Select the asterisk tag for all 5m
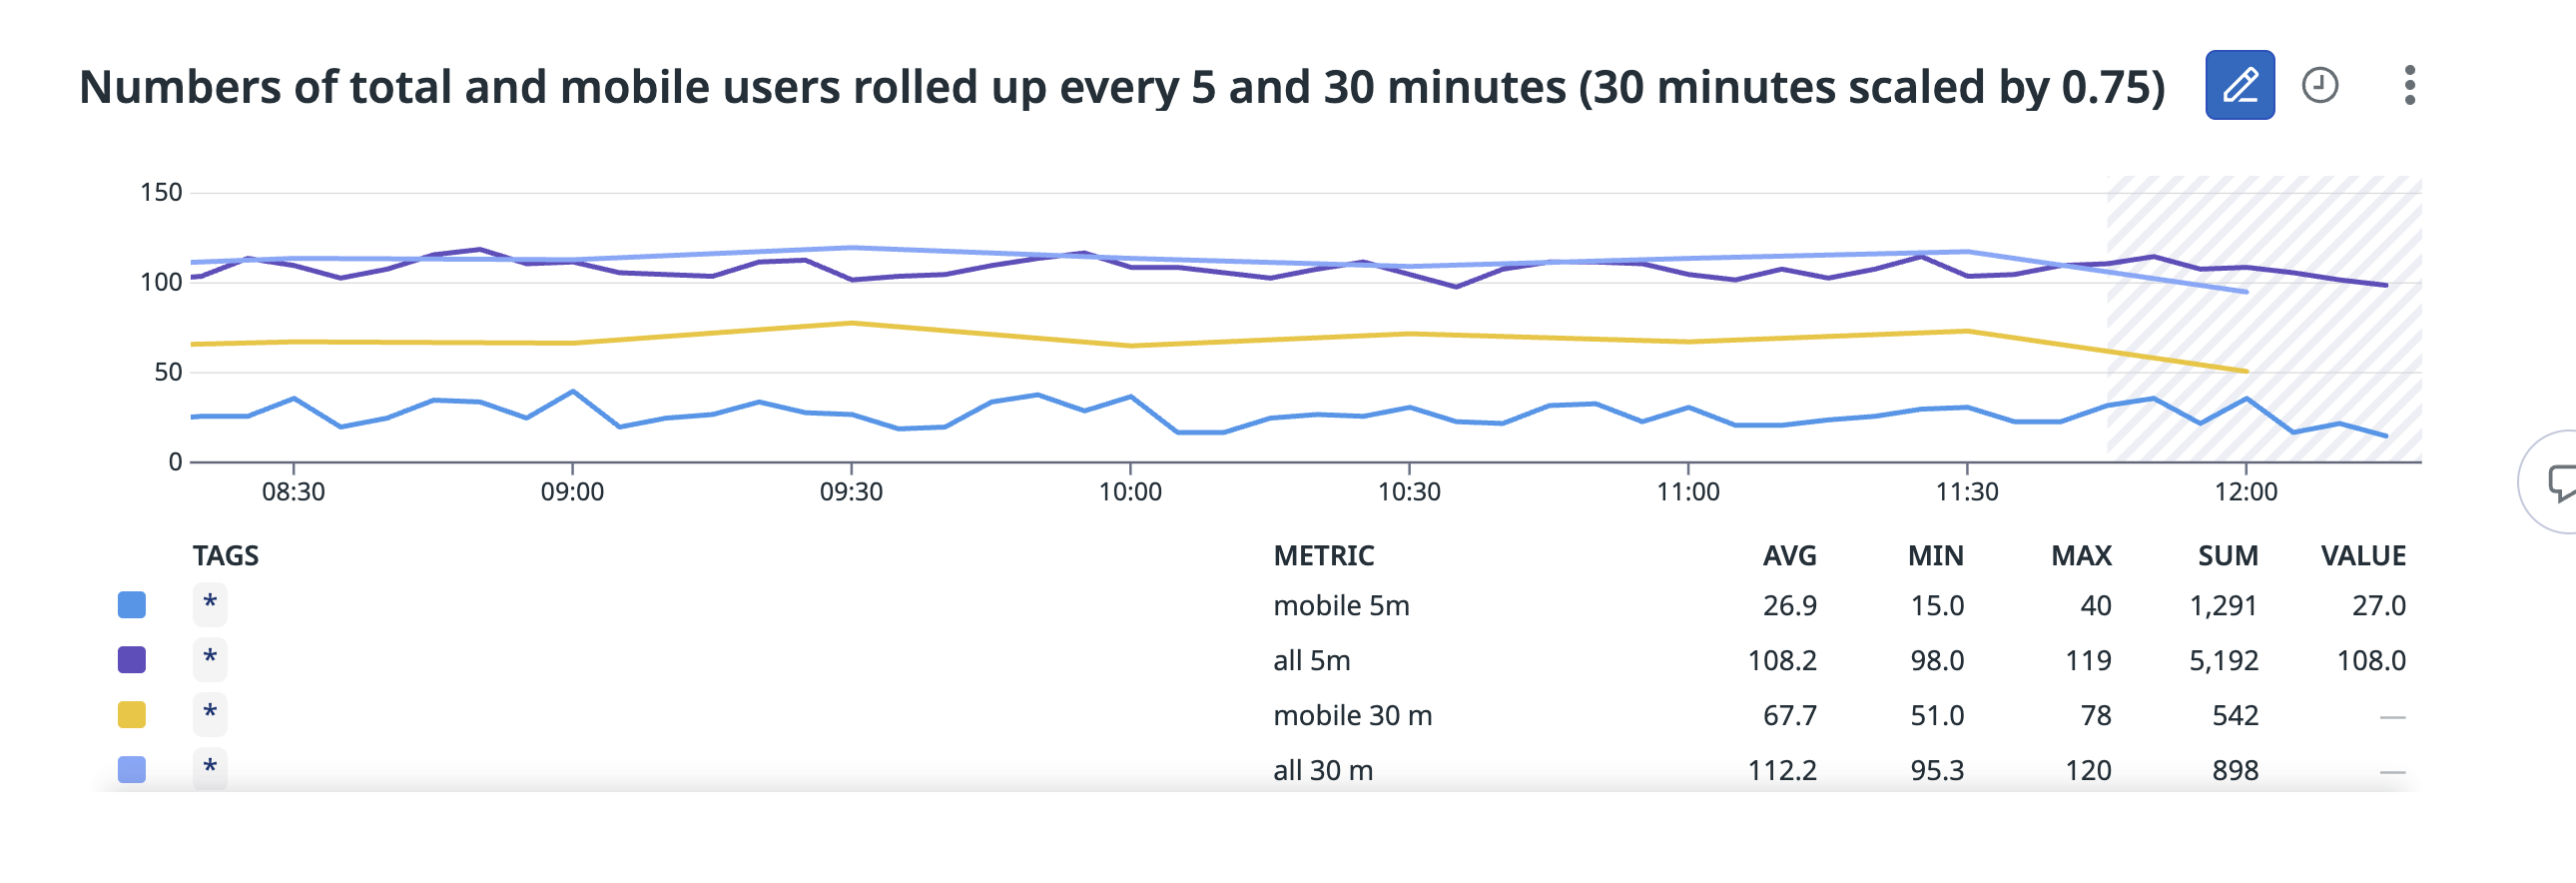Screen dimensions: 2576x883 210,659
